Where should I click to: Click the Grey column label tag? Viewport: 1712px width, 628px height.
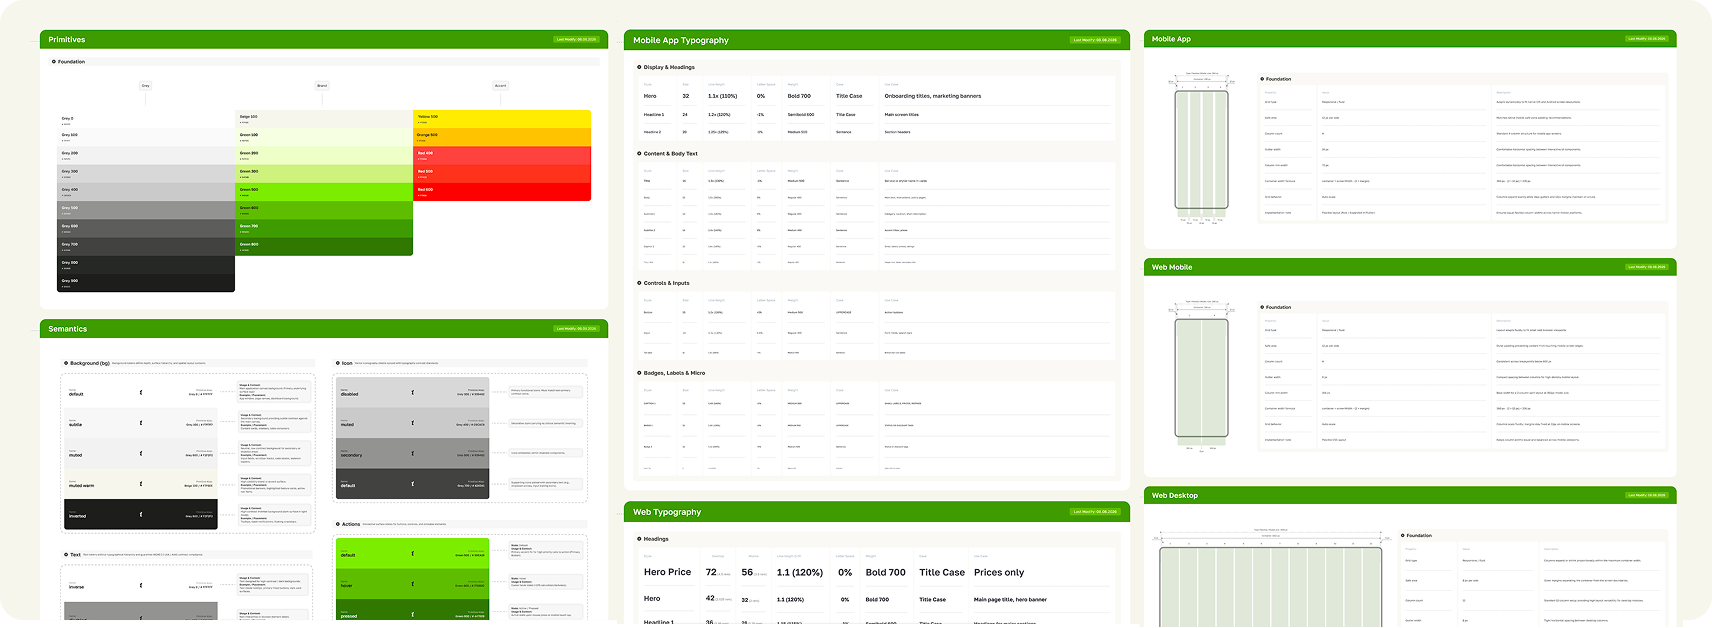coord(146,86)
